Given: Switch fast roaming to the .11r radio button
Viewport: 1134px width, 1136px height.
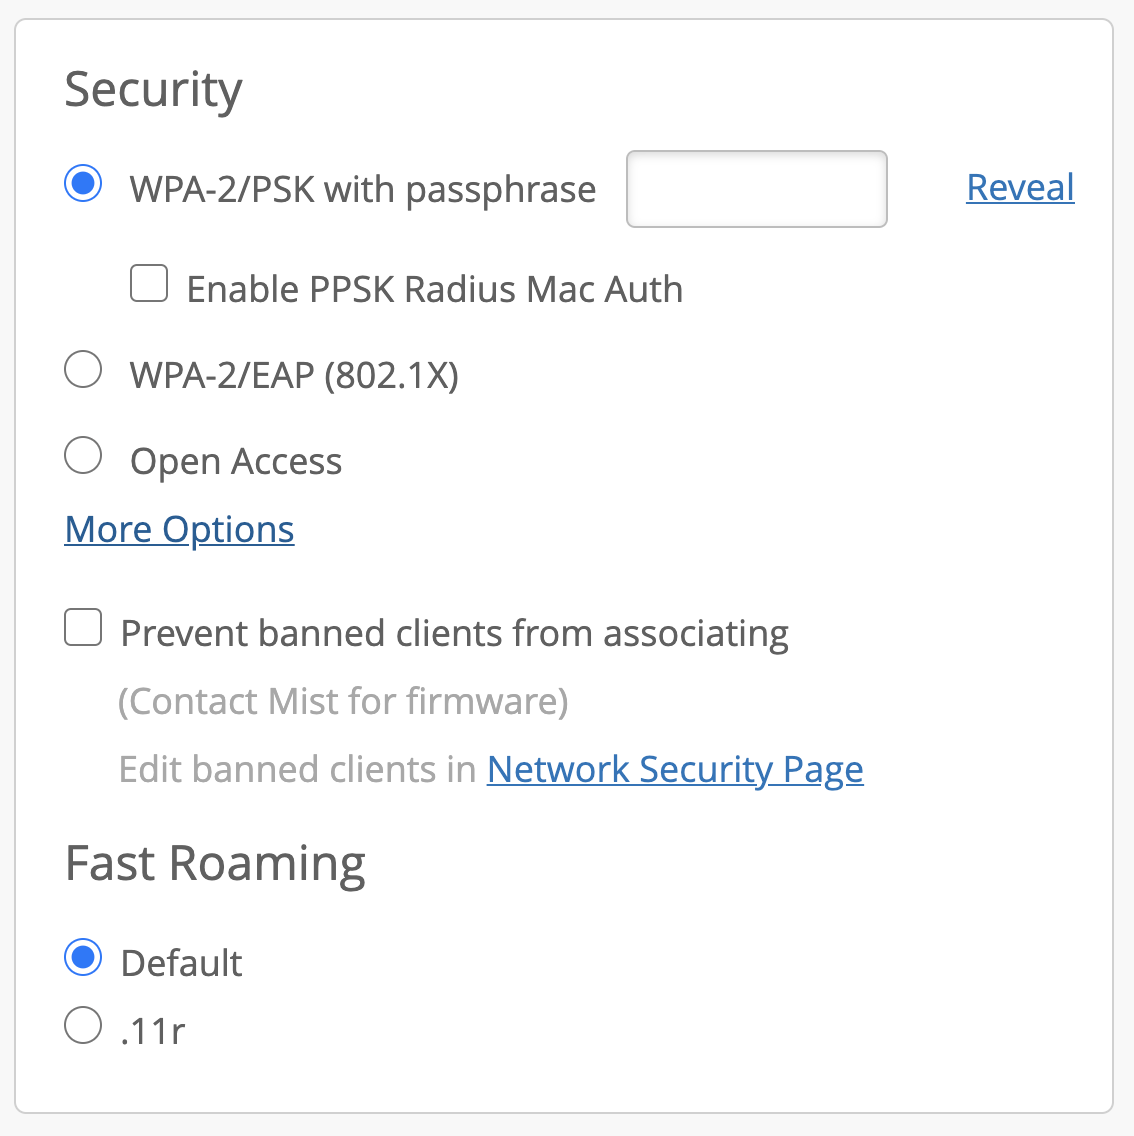Looking at the screenshot, I should [x=83, y=1025].
